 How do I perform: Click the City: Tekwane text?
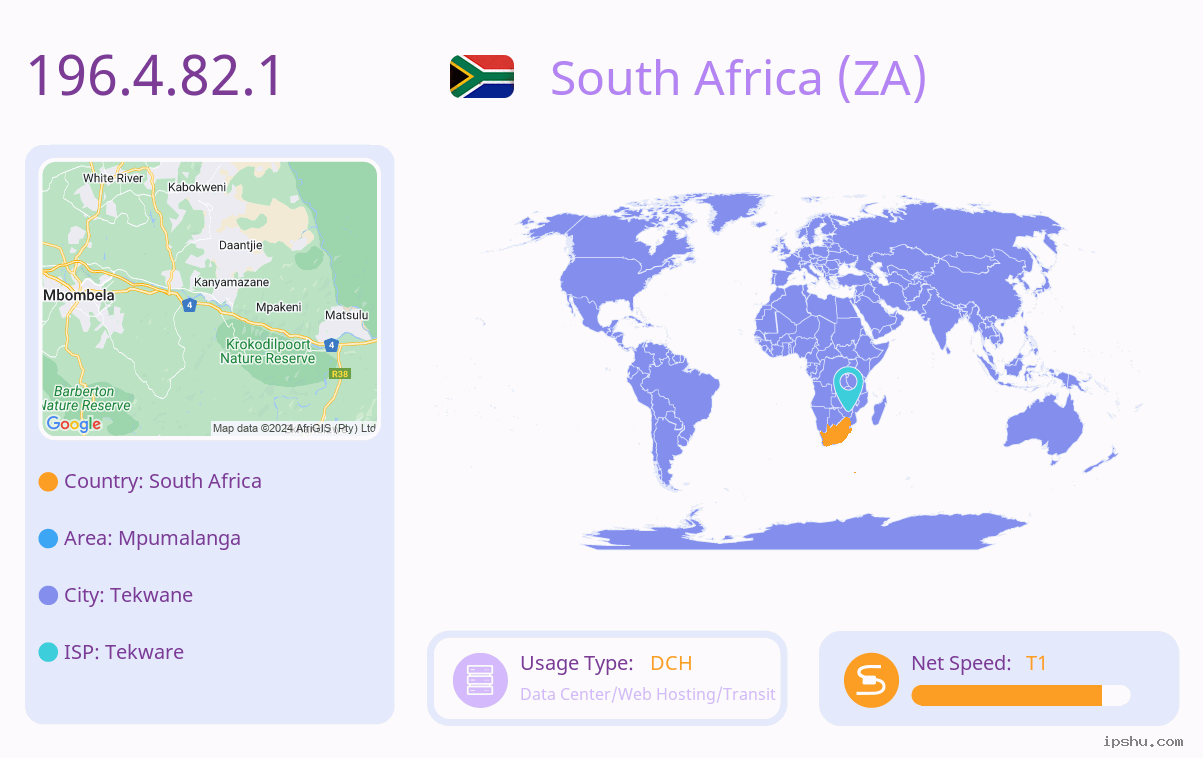point(128,595)
